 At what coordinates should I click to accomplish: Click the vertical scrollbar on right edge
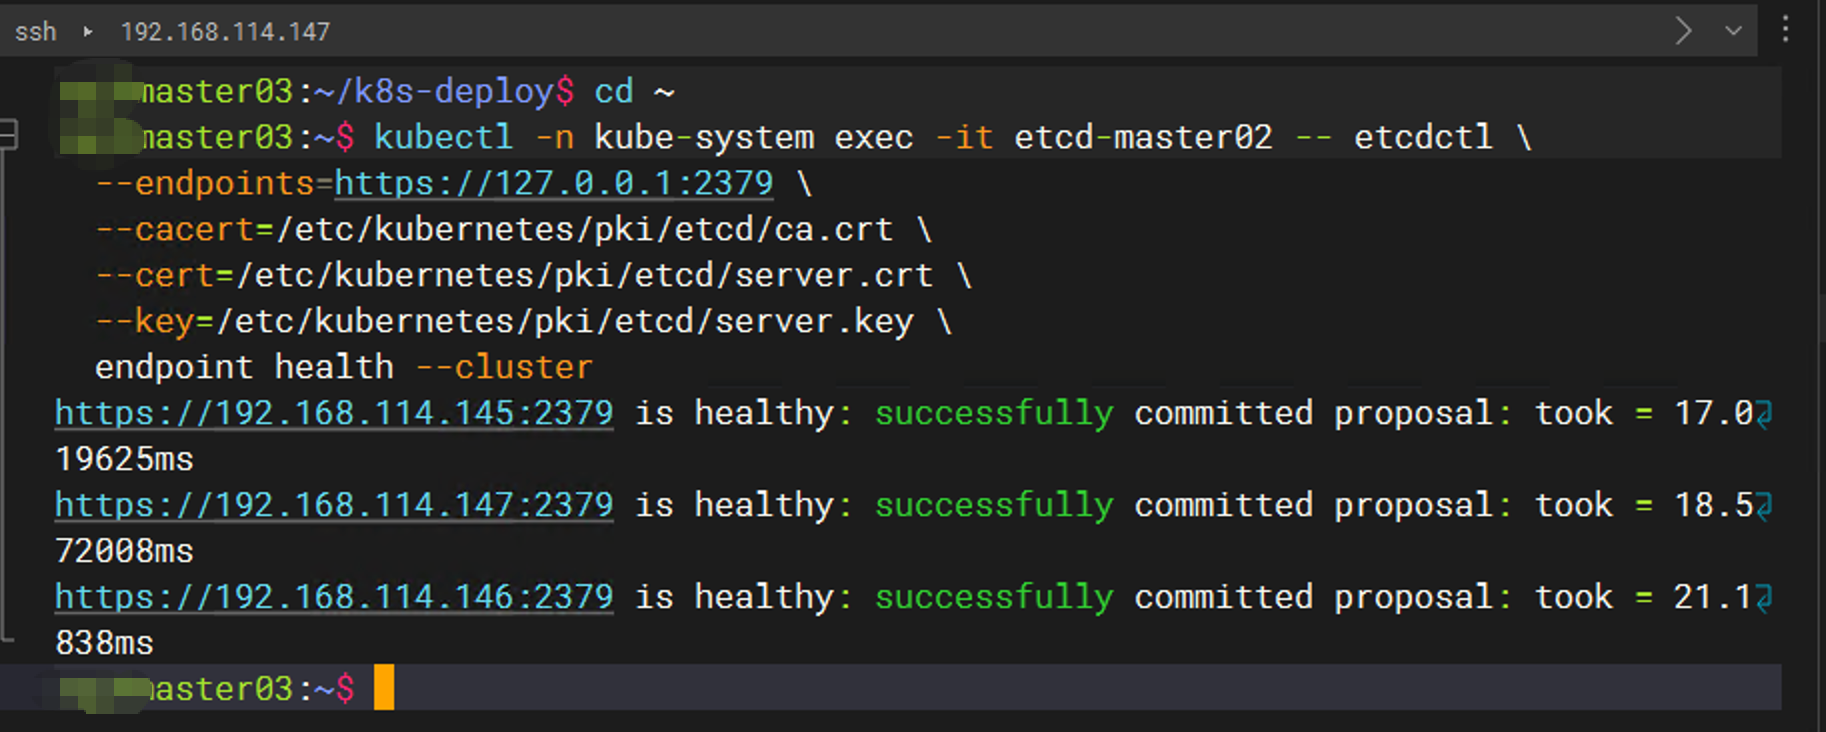coord(1821,366)
